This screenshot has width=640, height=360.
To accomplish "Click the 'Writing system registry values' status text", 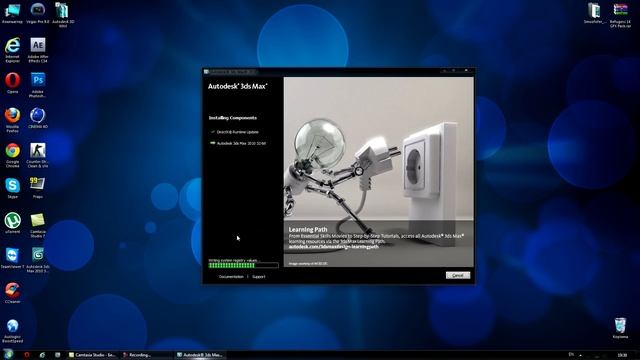I will [x=233, y=260].
